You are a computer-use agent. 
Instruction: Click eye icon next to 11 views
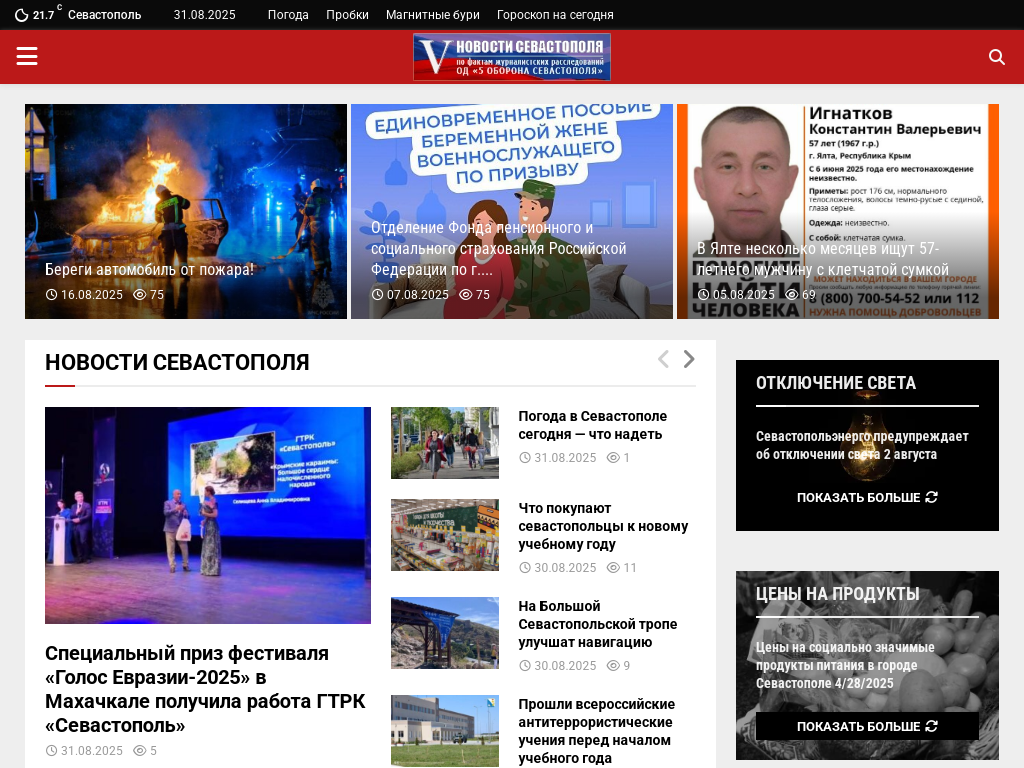[x=613, y=568]
